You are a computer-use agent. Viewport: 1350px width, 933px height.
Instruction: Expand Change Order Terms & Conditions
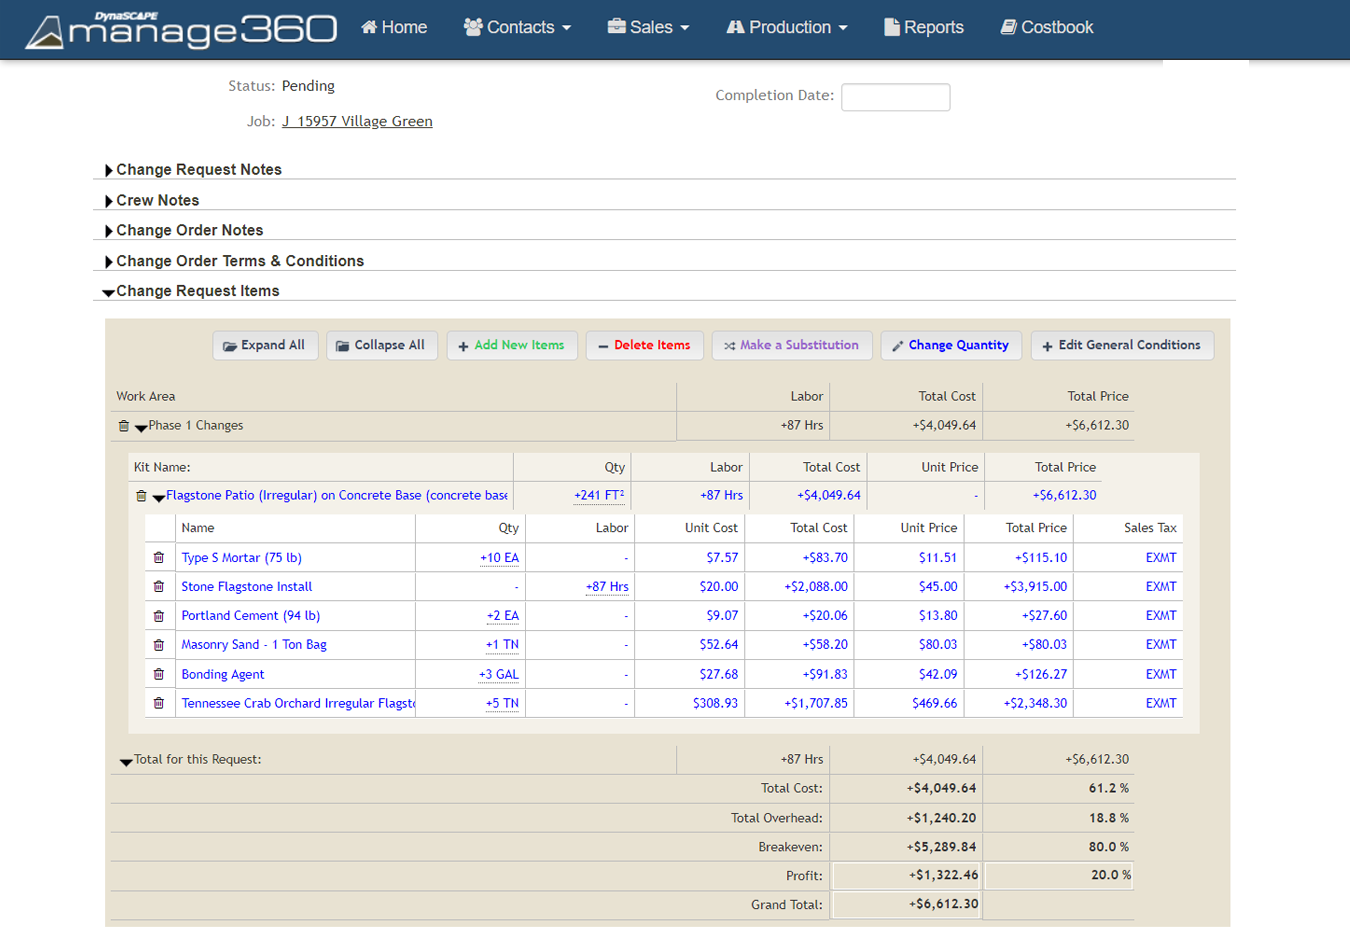click(x=239, y=261)
